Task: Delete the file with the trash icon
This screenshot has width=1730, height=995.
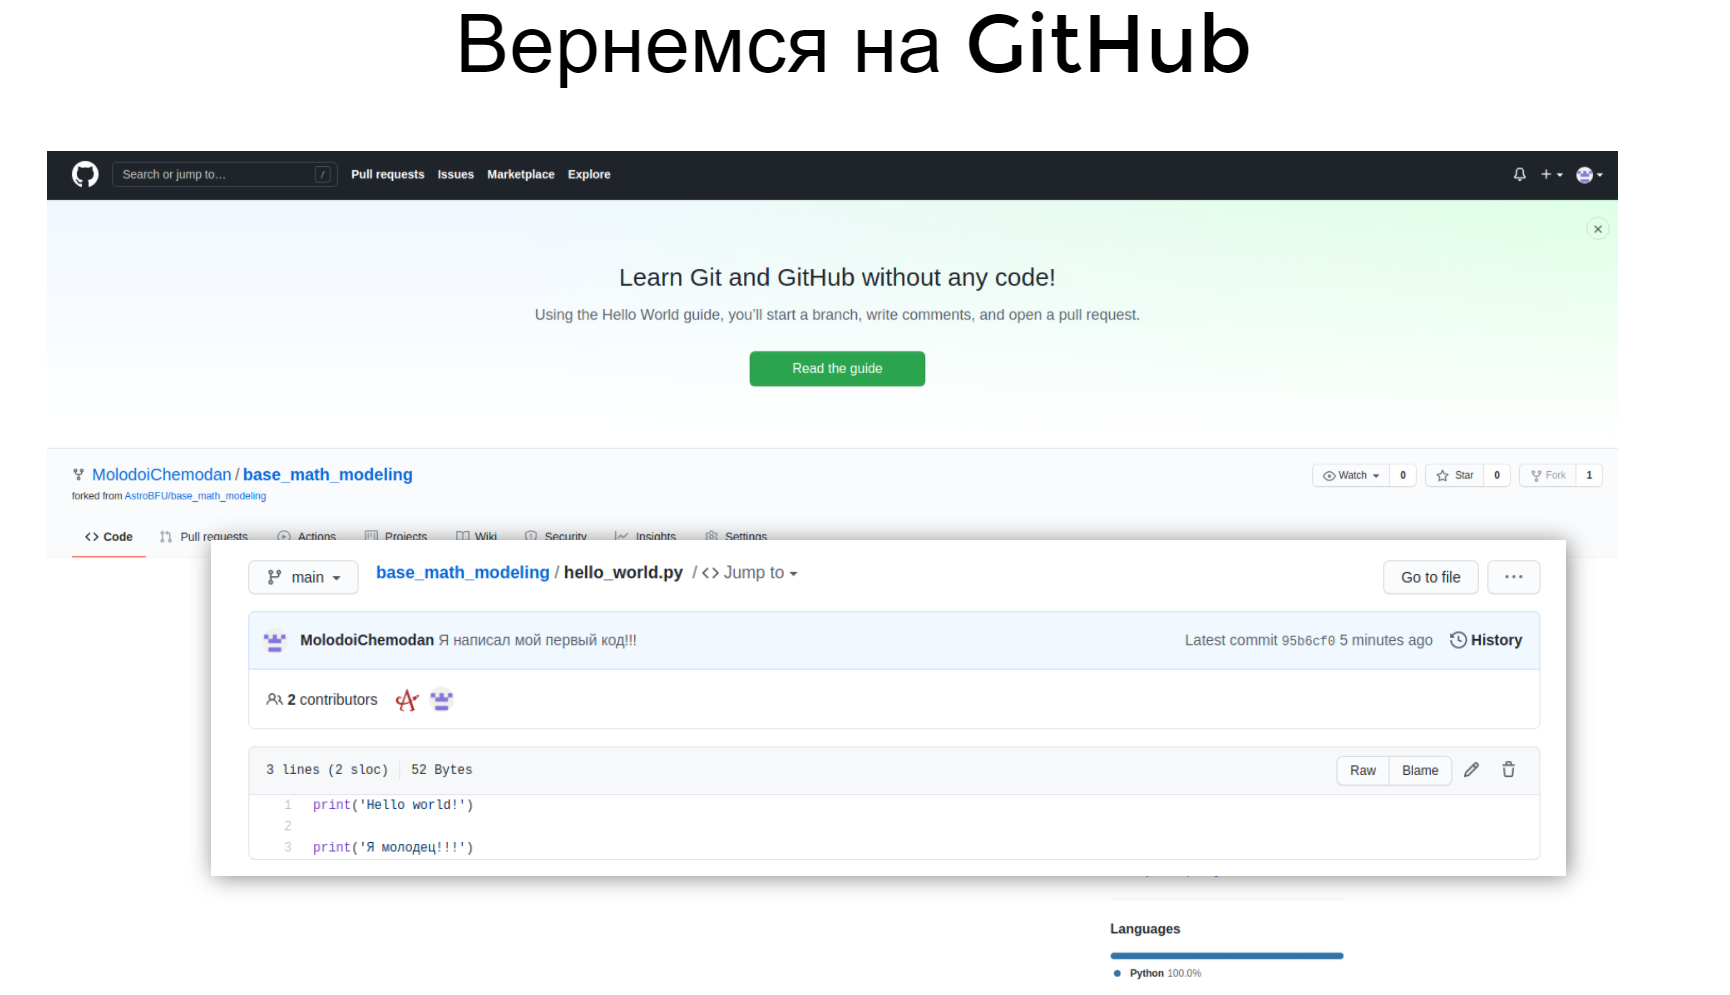Action: point(1508,770)
